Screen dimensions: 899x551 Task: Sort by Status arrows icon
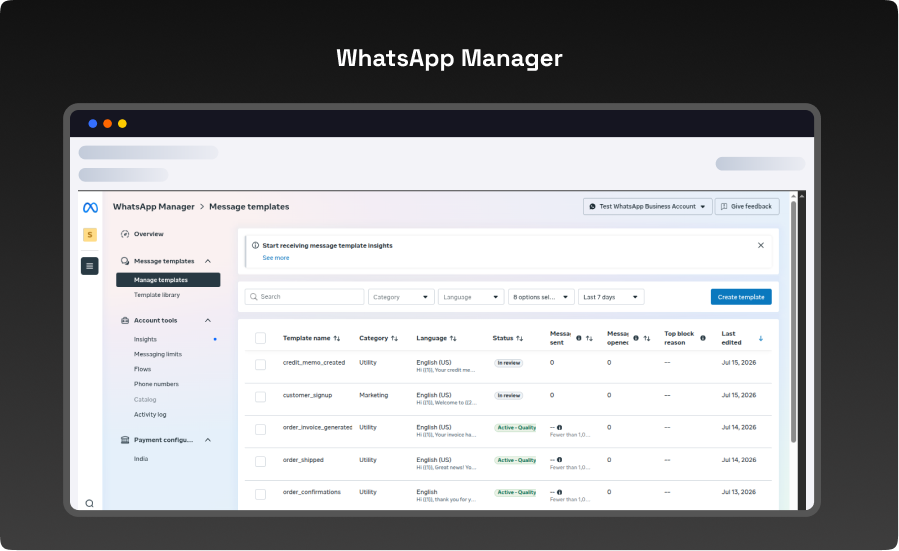point(519,338)
